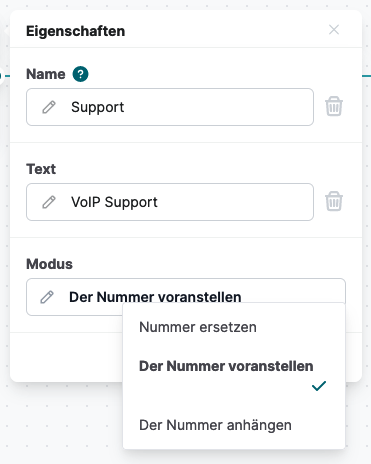Open the help tooltip next to Name
This screenshot has width=371, height=464.
click(x=81, y=74)
